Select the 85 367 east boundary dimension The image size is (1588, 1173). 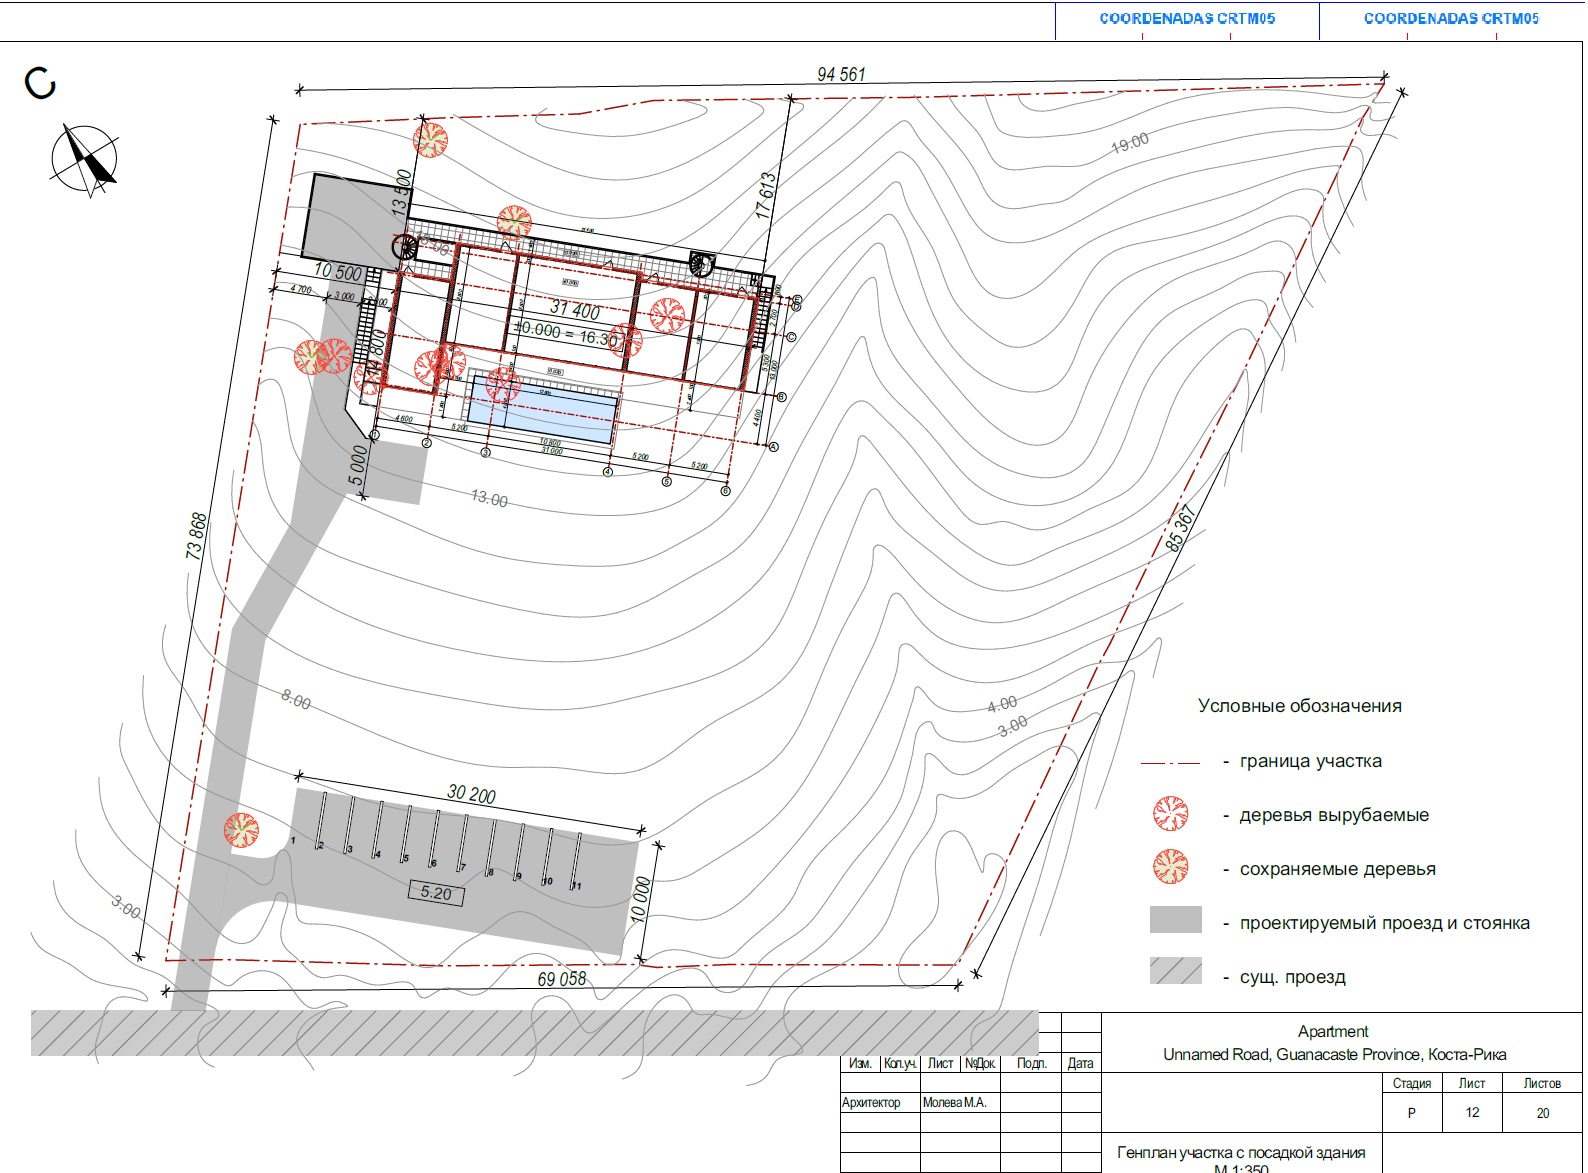point(1180,530)
